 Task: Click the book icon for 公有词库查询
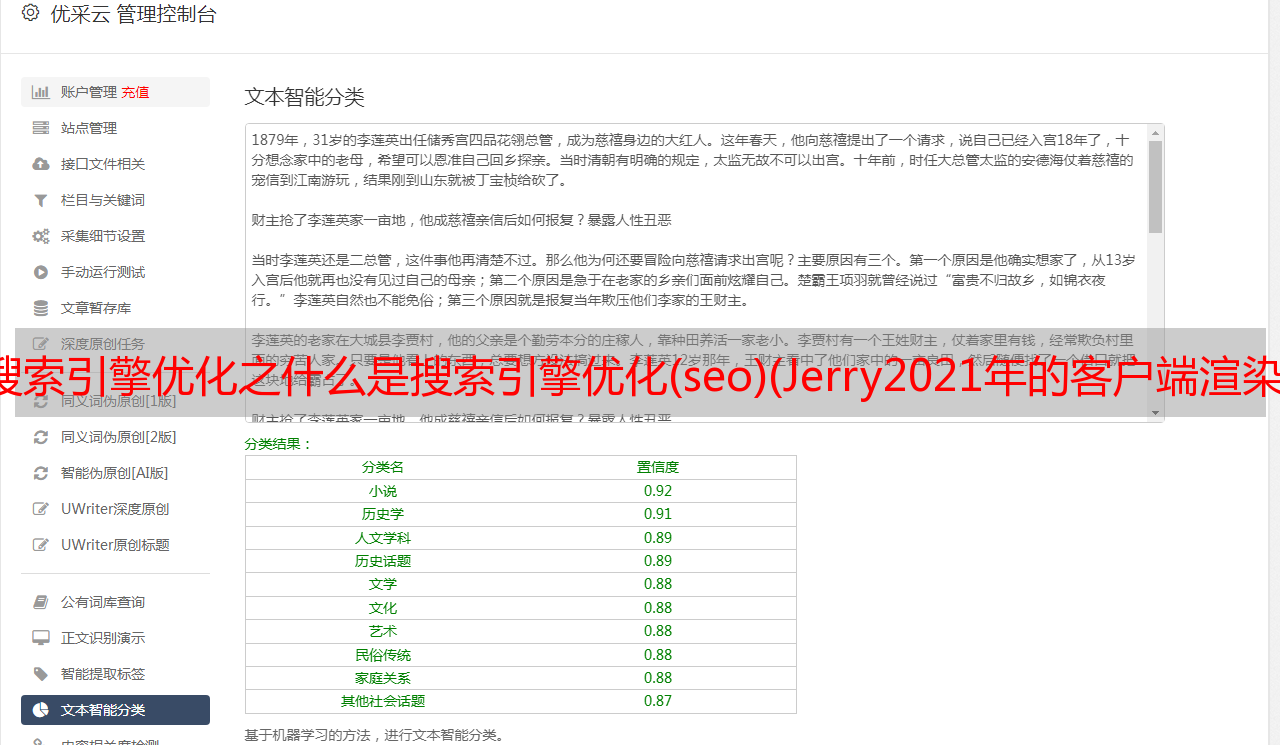(41, 602)
